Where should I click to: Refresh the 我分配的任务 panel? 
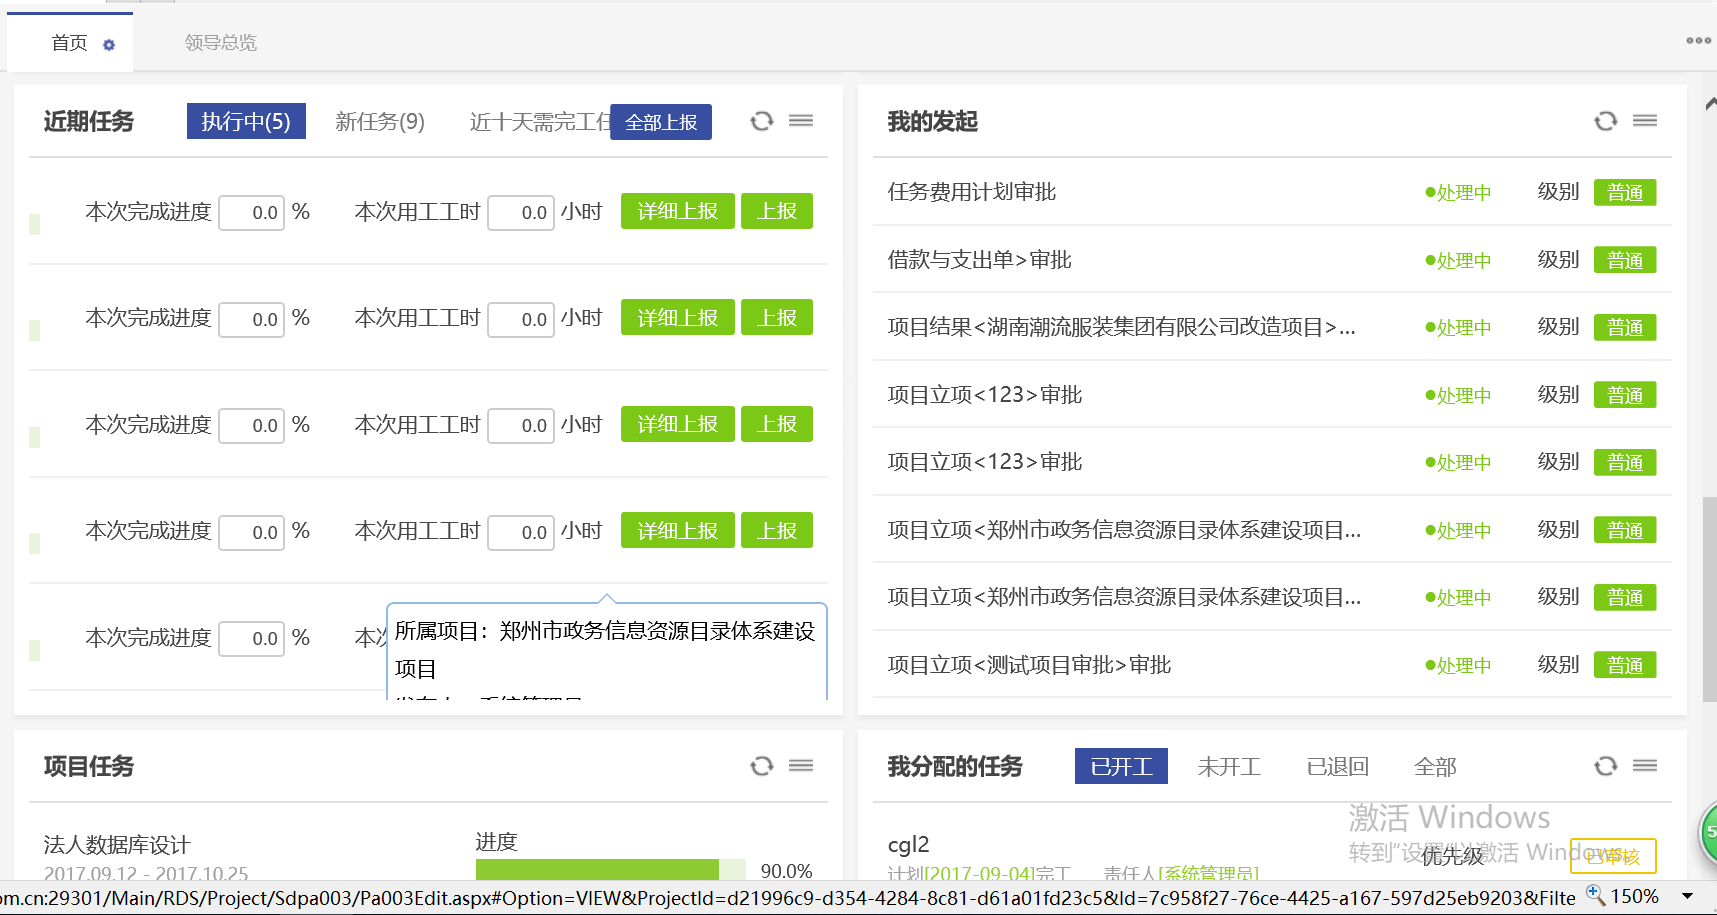point(1606,766)
